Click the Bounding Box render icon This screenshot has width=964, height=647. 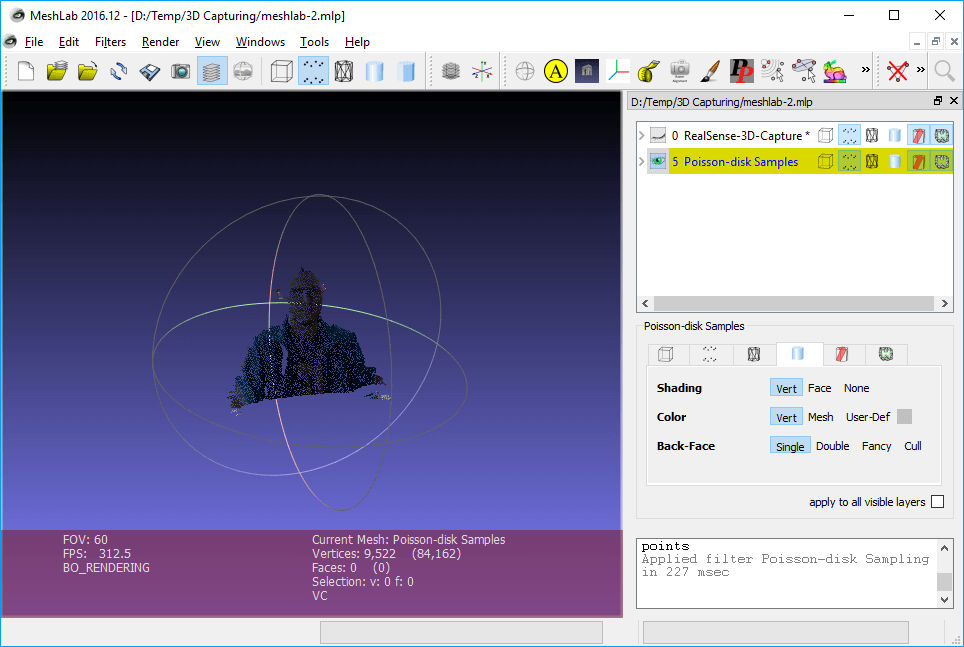coord(282,71)
